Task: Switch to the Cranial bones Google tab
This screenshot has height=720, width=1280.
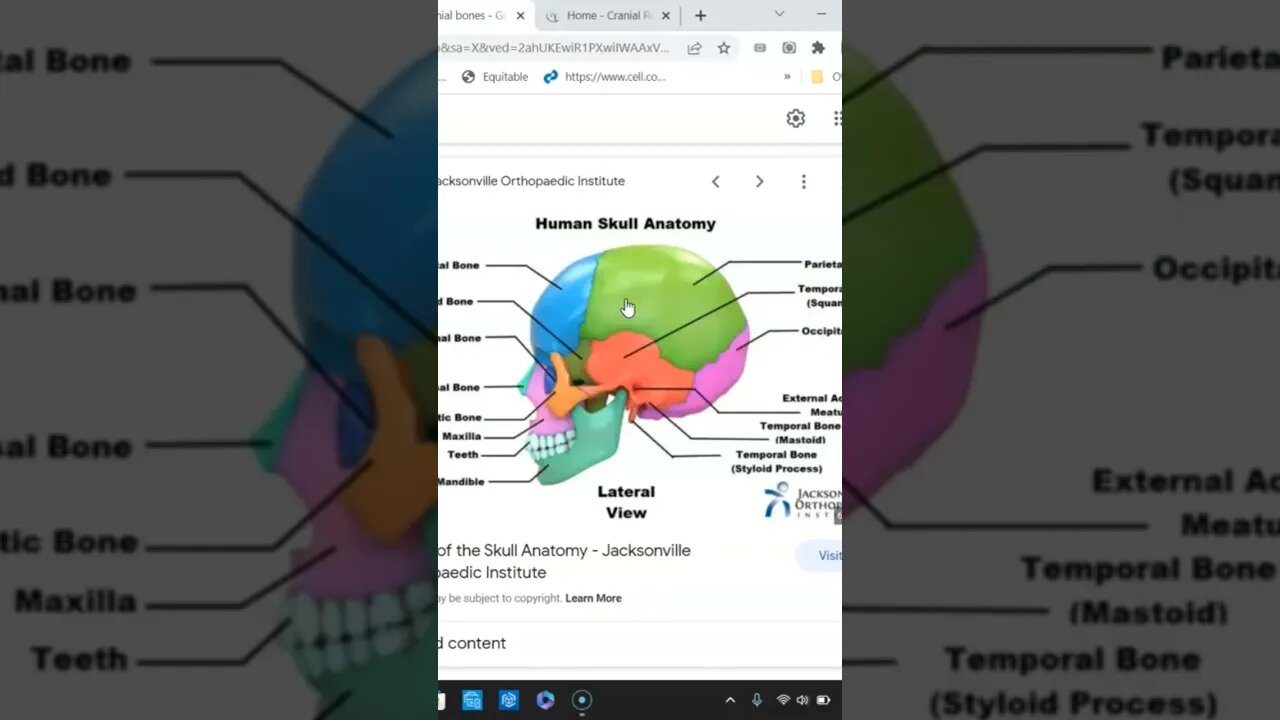Action: (472, 15)
